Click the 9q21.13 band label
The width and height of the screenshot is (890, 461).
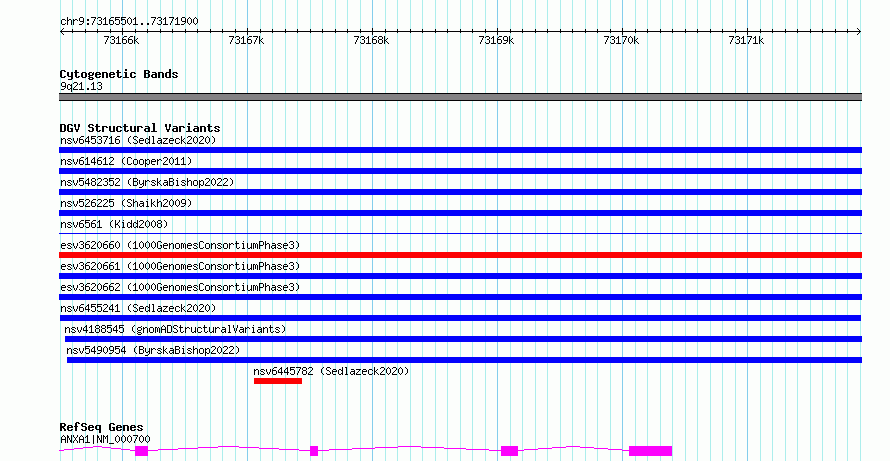pyautogui.click(x=81, y=86)
